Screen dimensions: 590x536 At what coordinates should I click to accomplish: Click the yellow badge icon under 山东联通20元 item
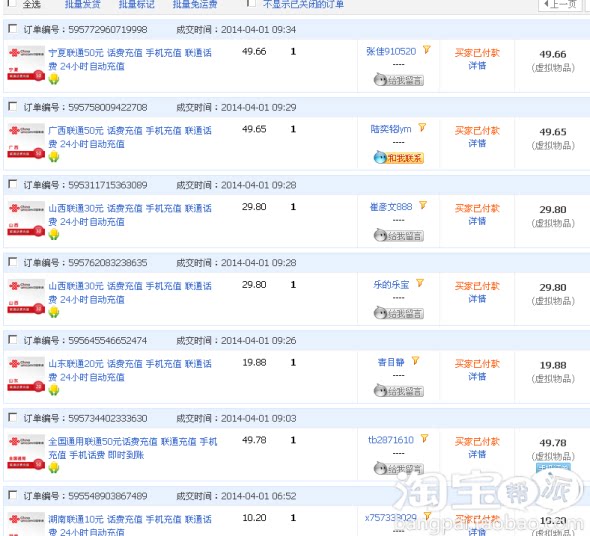point(54,390)
